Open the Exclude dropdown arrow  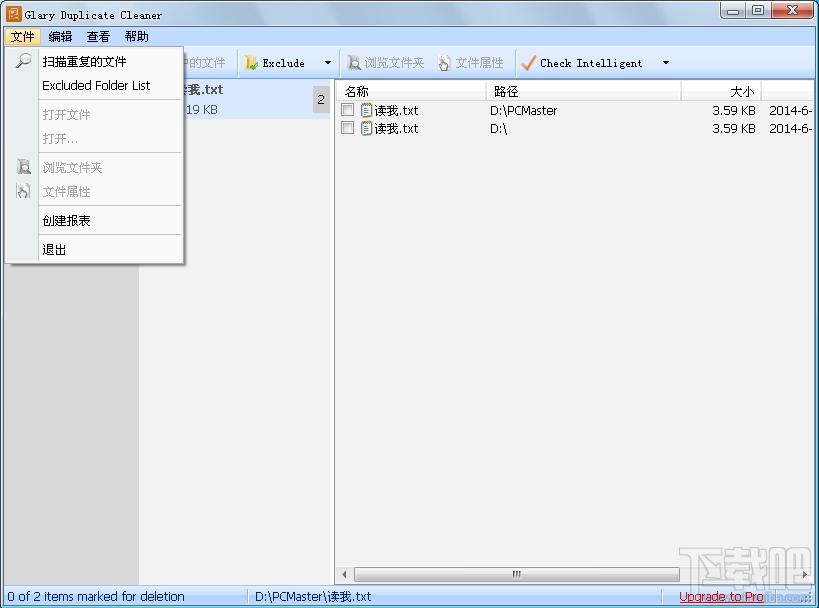point(327,63)
